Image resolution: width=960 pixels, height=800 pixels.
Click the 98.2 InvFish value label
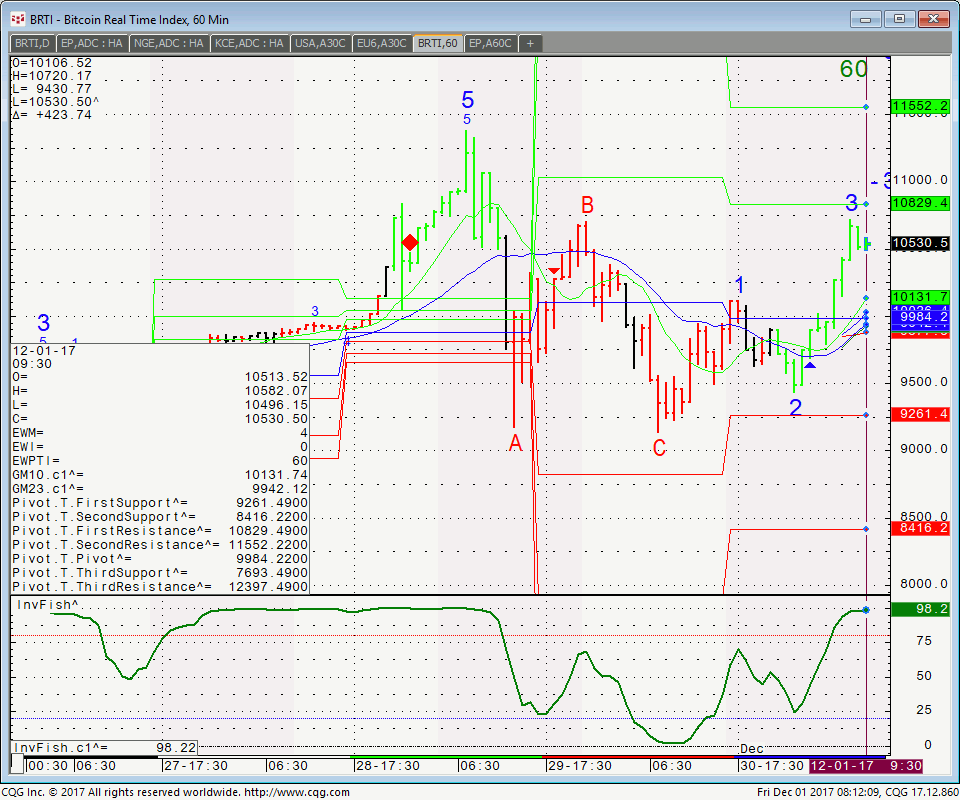pos(921,609)
